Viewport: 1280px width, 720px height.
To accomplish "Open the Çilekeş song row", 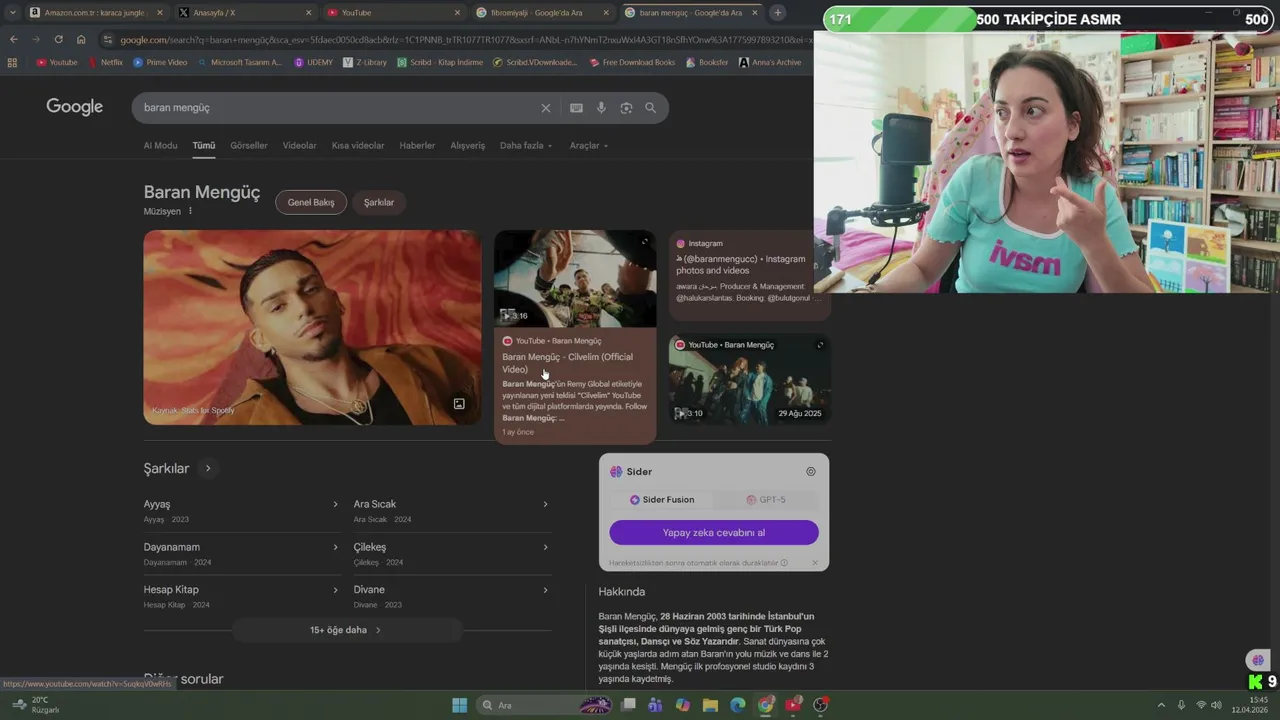I will pos(451,554).
